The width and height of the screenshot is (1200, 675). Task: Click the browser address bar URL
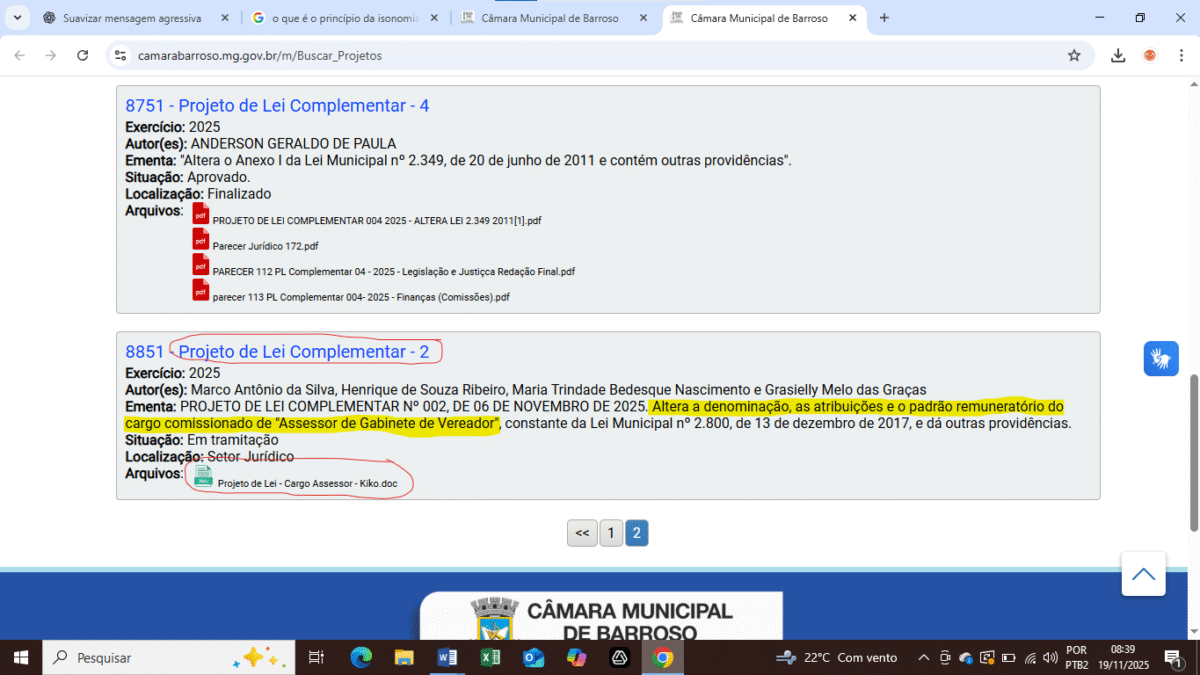pyautogui.click(x=260, y=56)
